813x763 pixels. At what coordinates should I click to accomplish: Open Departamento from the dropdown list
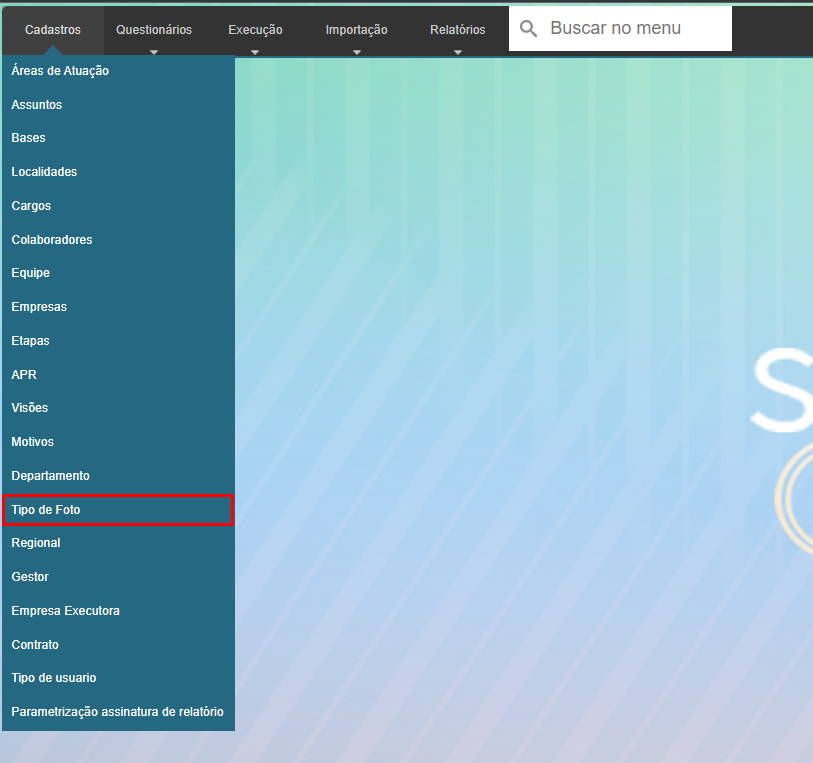(50, 476)
